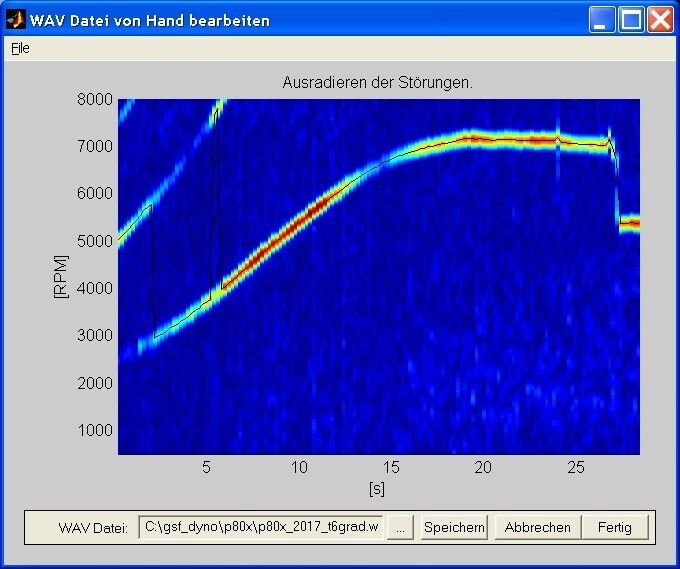The image size is (680, 569).
Task: Open the File menu
Action: [20, 48]
